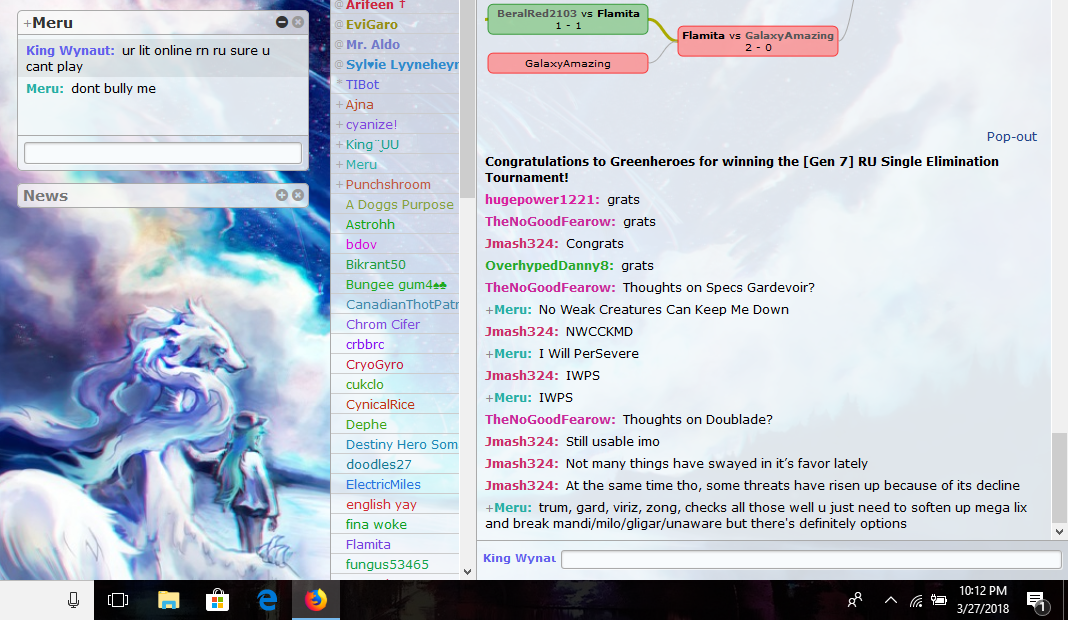
Task: Select CynicalRice in the user list
Action: pyautogui.click(x=380, y=404)
